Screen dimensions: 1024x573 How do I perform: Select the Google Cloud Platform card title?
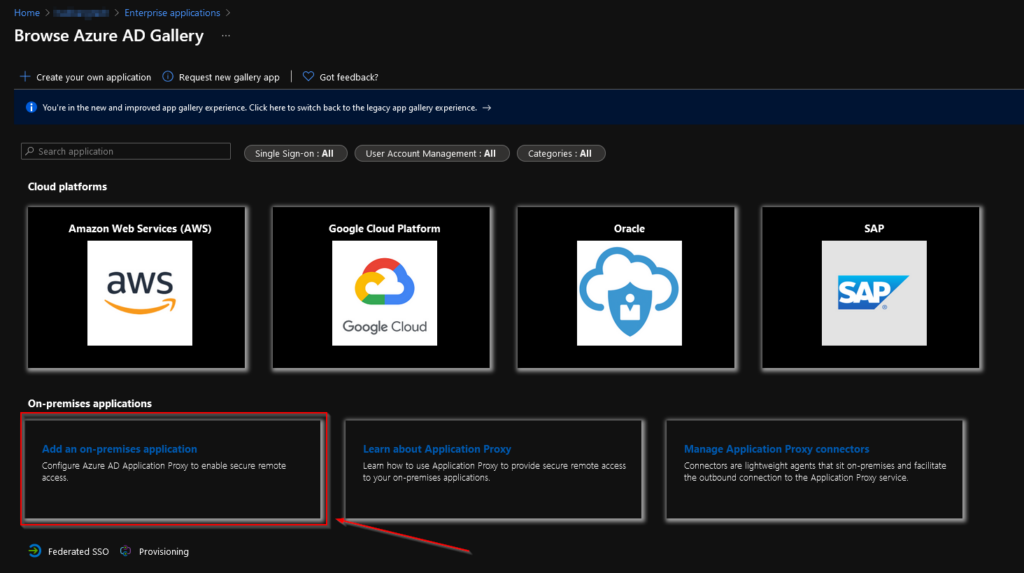[x=384, y=229]
